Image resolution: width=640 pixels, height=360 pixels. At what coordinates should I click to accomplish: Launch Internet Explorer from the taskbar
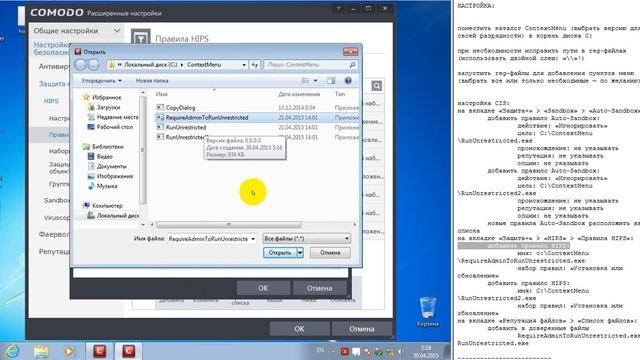pos(13,351)
